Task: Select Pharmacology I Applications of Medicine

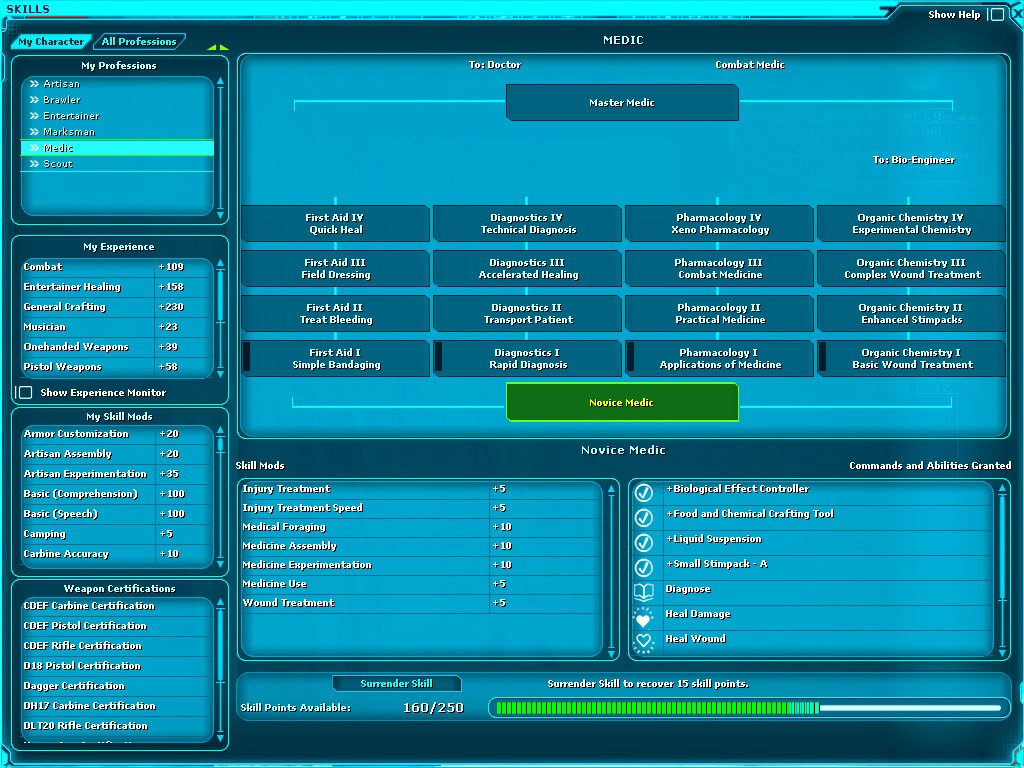Action: pyautogui.click(x=720, y=359)
